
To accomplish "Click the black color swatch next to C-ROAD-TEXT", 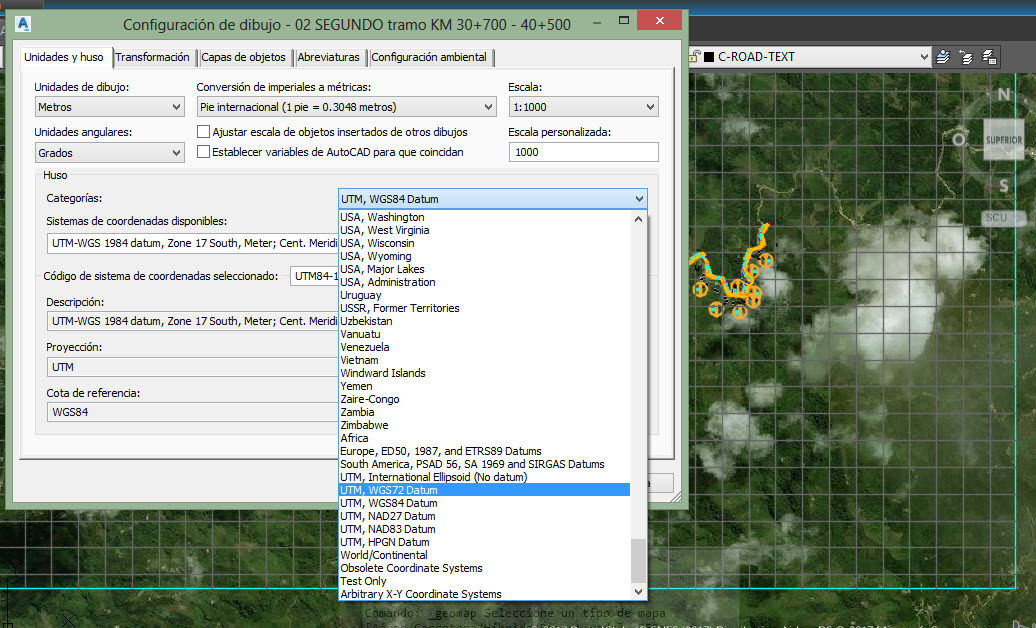I will point(707,58).
